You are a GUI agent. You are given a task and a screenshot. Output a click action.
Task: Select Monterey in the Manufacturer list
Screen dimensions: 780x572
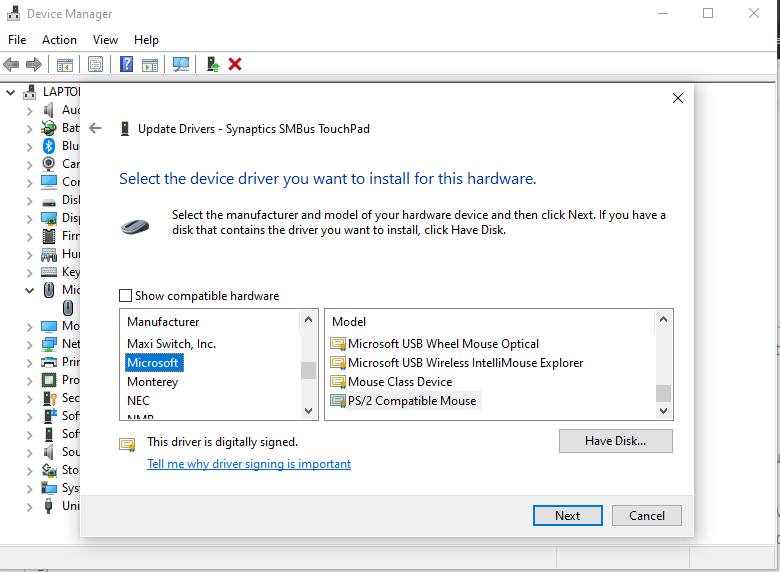pos(152,382)
